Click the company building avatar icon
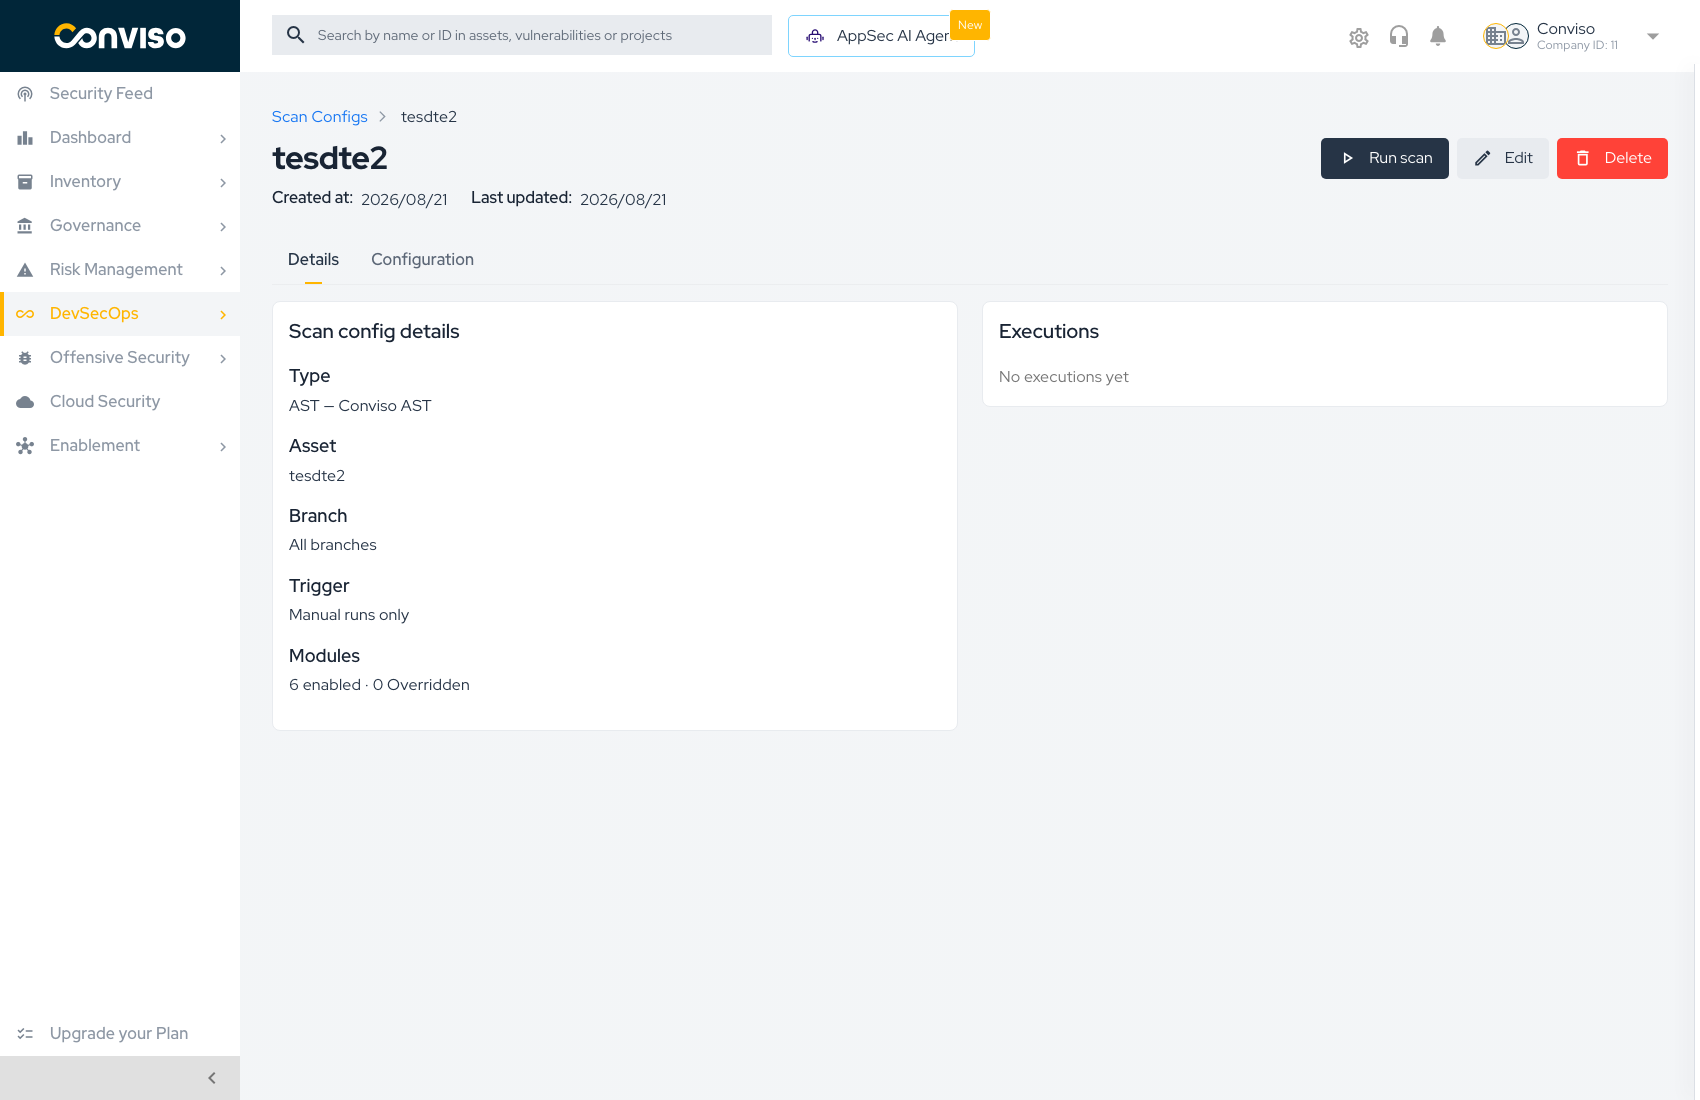Screen dimensions: 1700x1100 pyautogui.click(x=1495, y=36)
